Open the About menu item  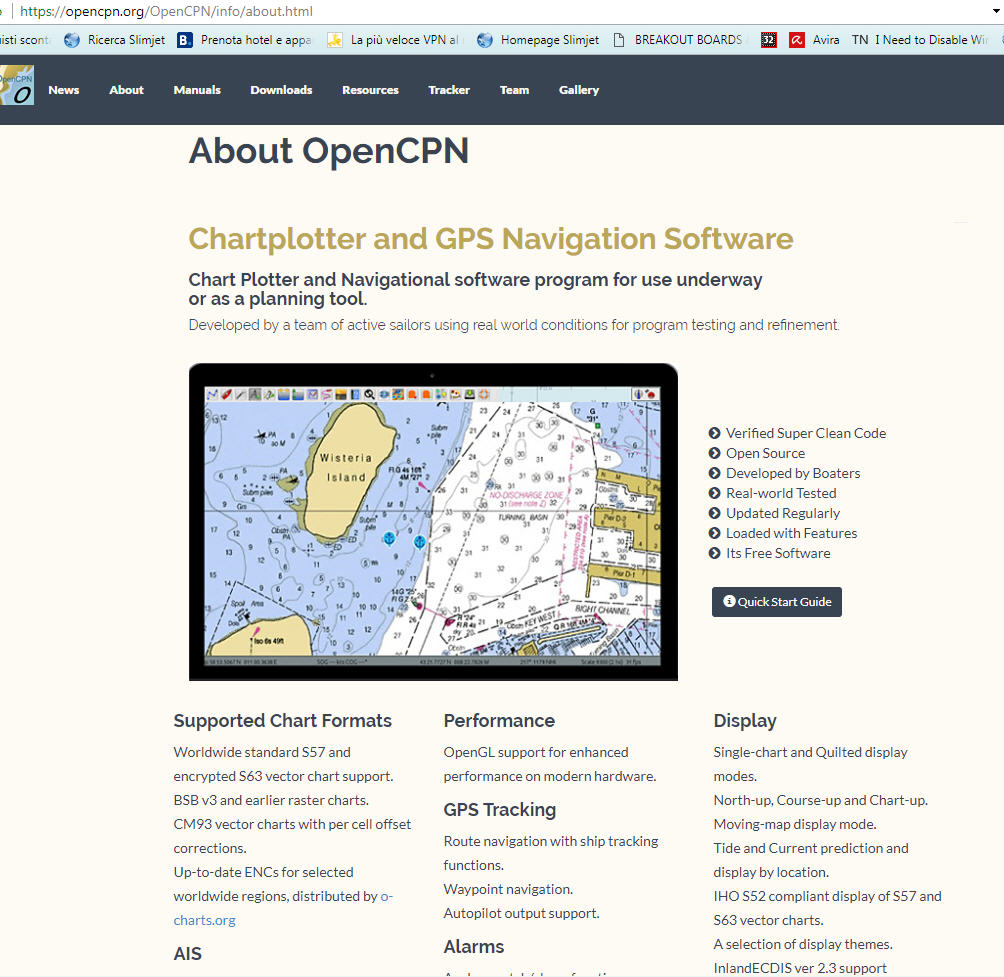tap(126, 90)
